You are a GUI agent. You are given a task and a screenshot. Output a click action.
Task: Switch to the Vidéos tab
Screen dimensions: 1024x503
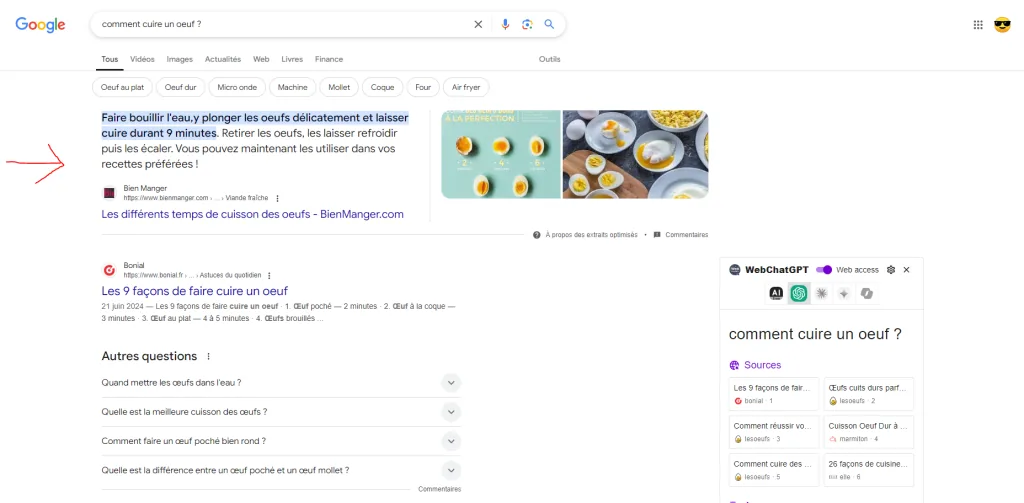142,59
